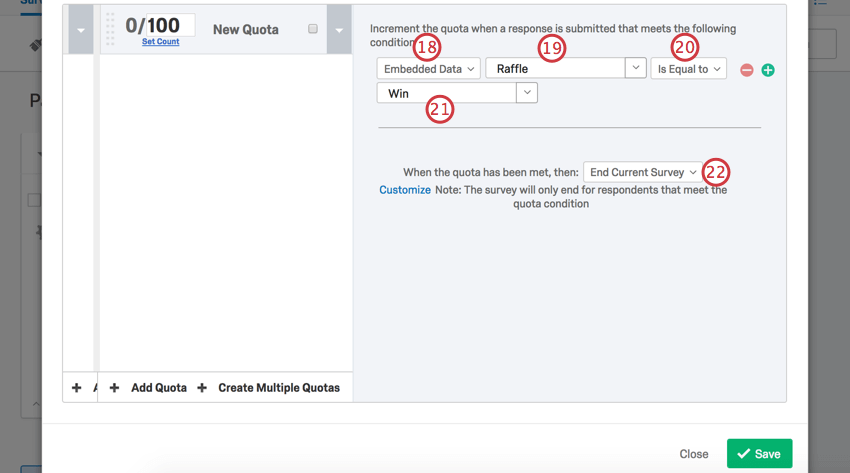This screenshot has width=850, height=473.
Task: Tick the New Quota checkbox
Action: click(313, 29)
